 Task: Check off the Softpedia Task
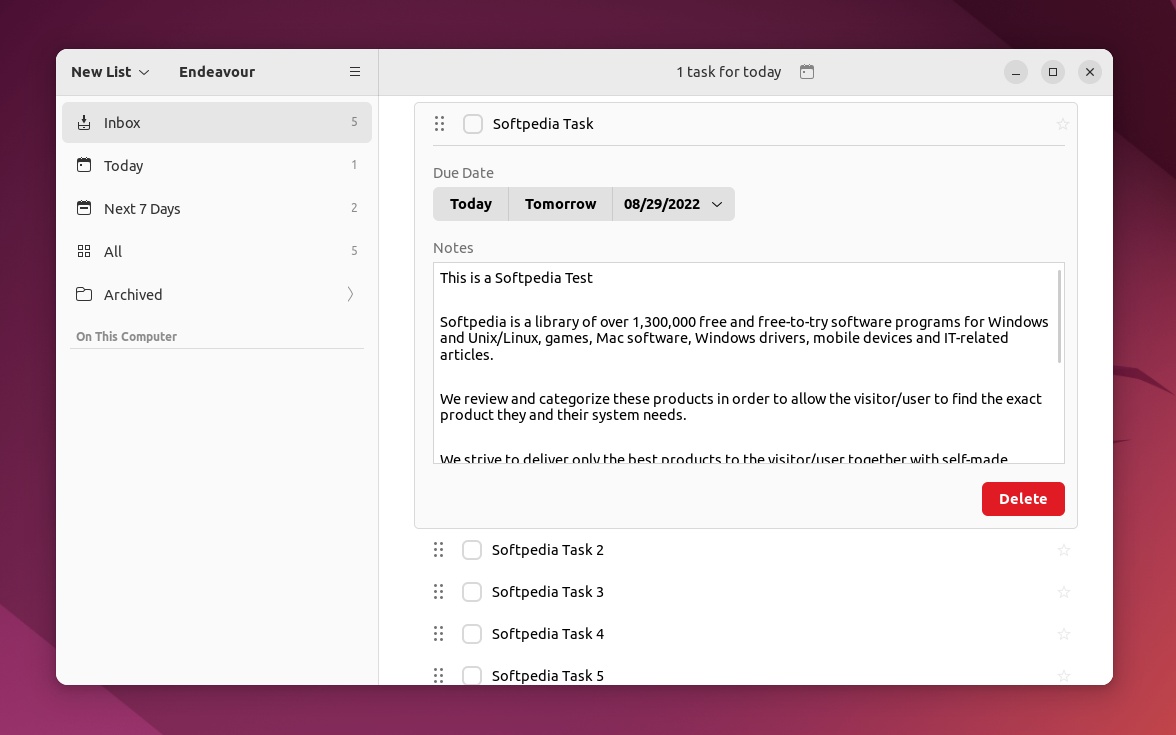click(473, 124)
